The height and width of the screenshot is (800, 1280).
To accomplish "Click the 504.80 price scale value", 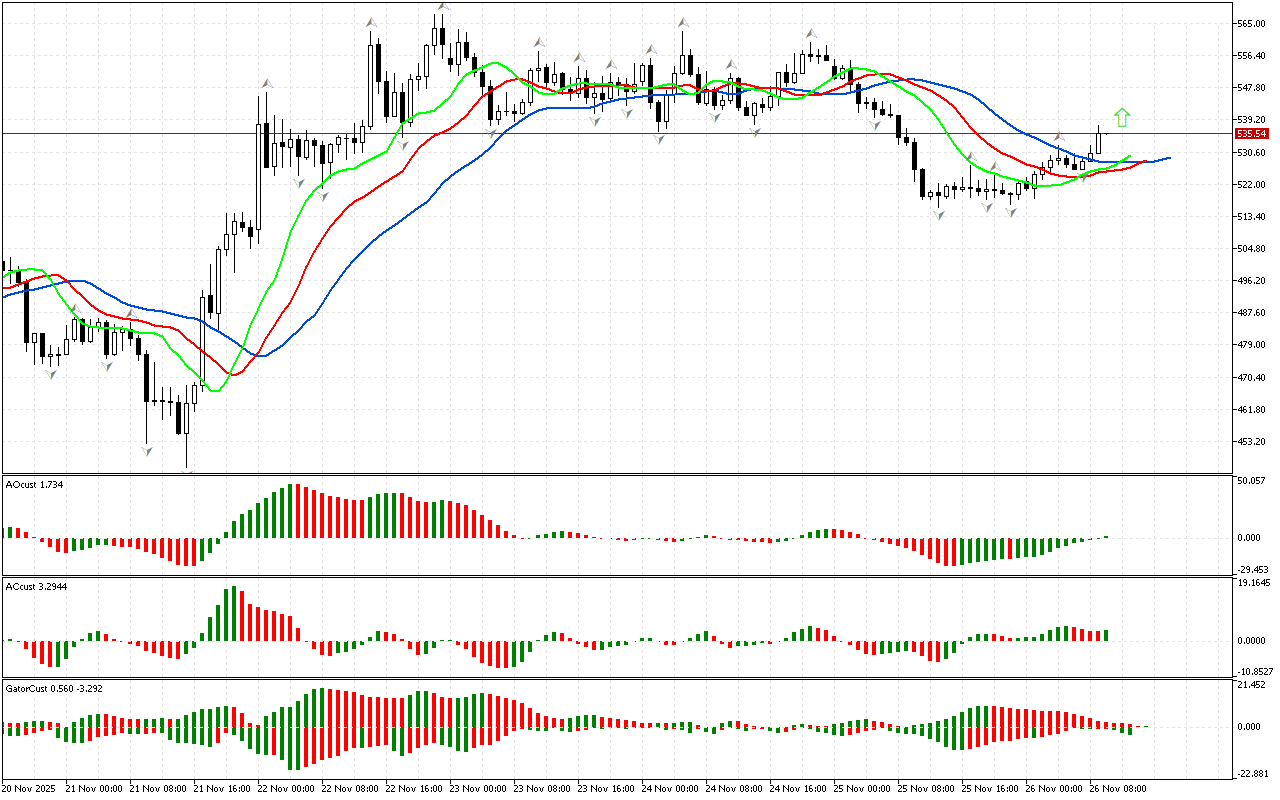I will tap(1252, 249).
